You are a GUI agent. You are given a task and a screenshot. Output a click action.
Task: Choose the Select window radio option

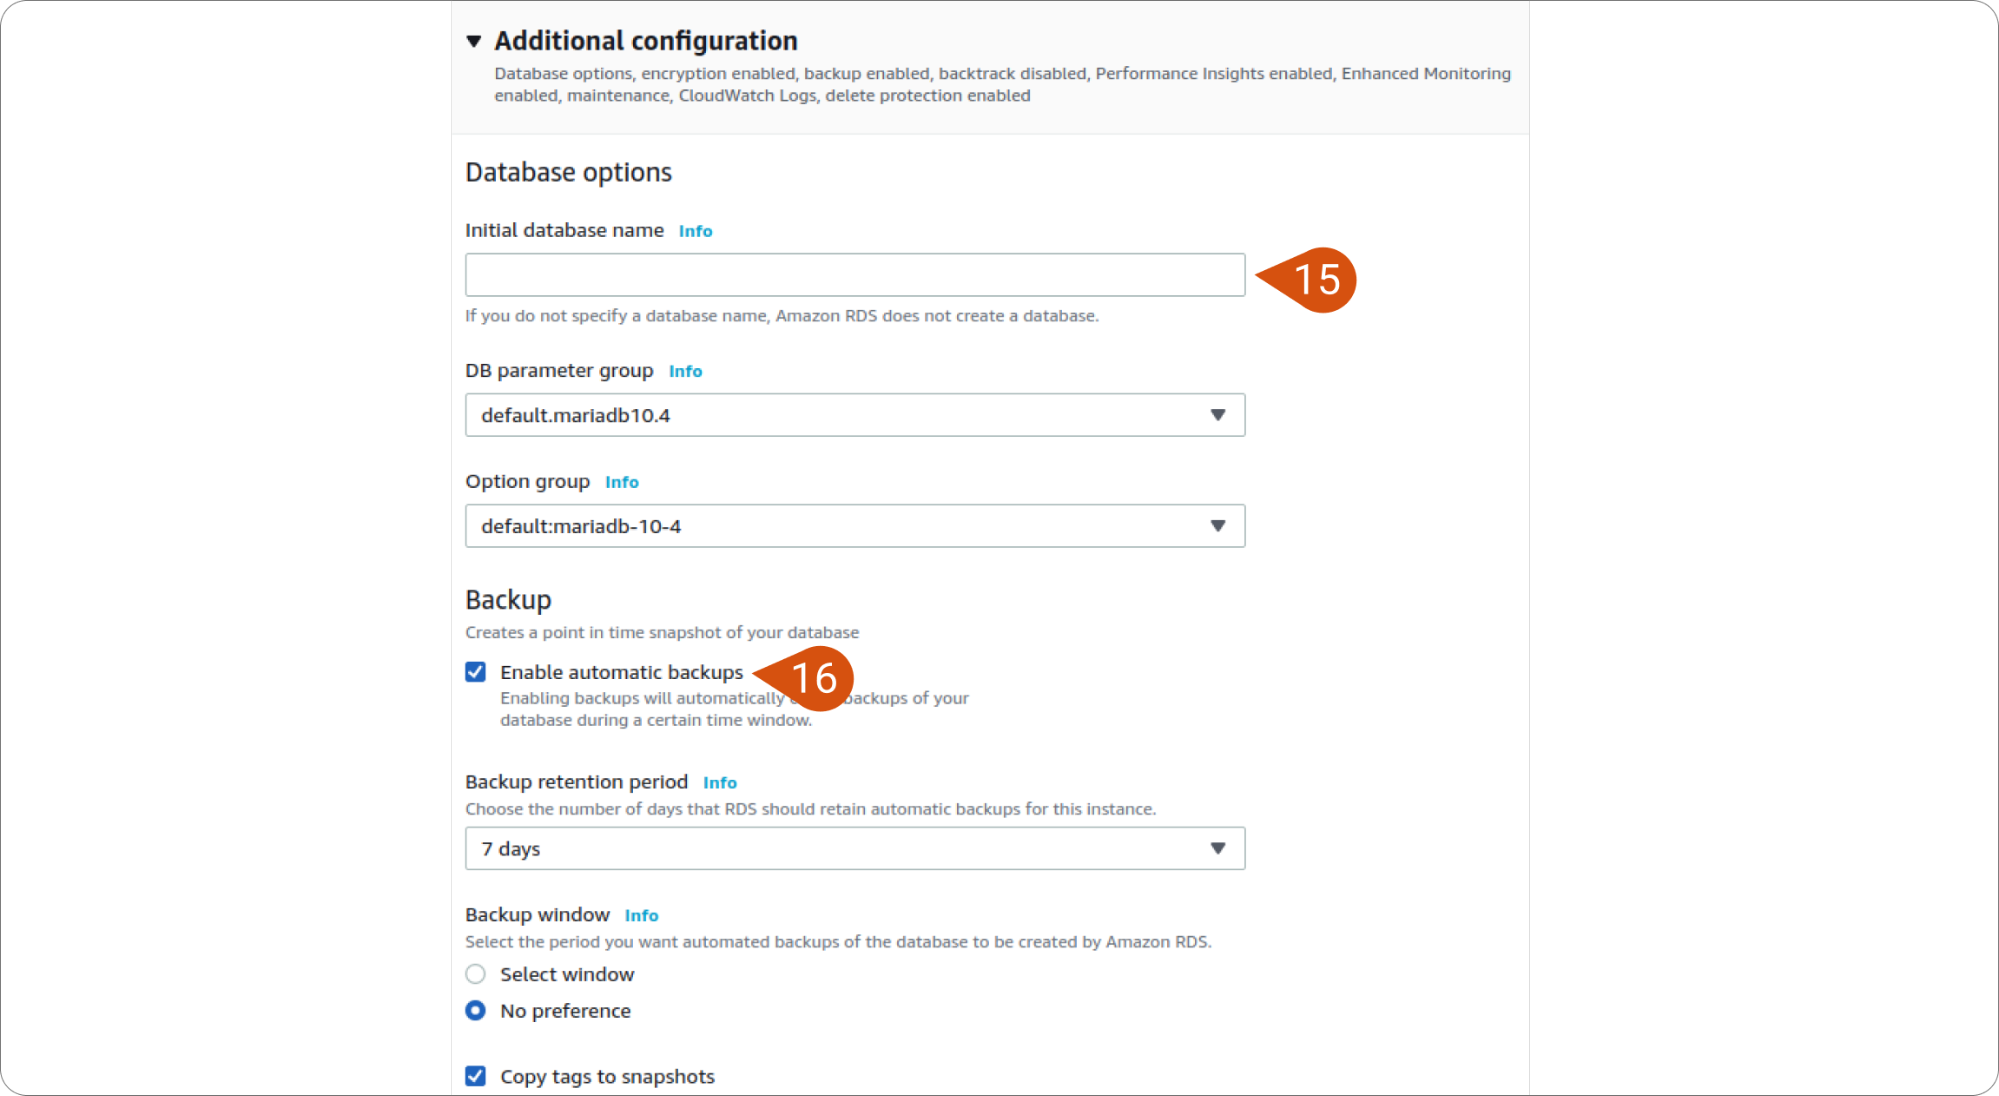(x=476, y=974)
